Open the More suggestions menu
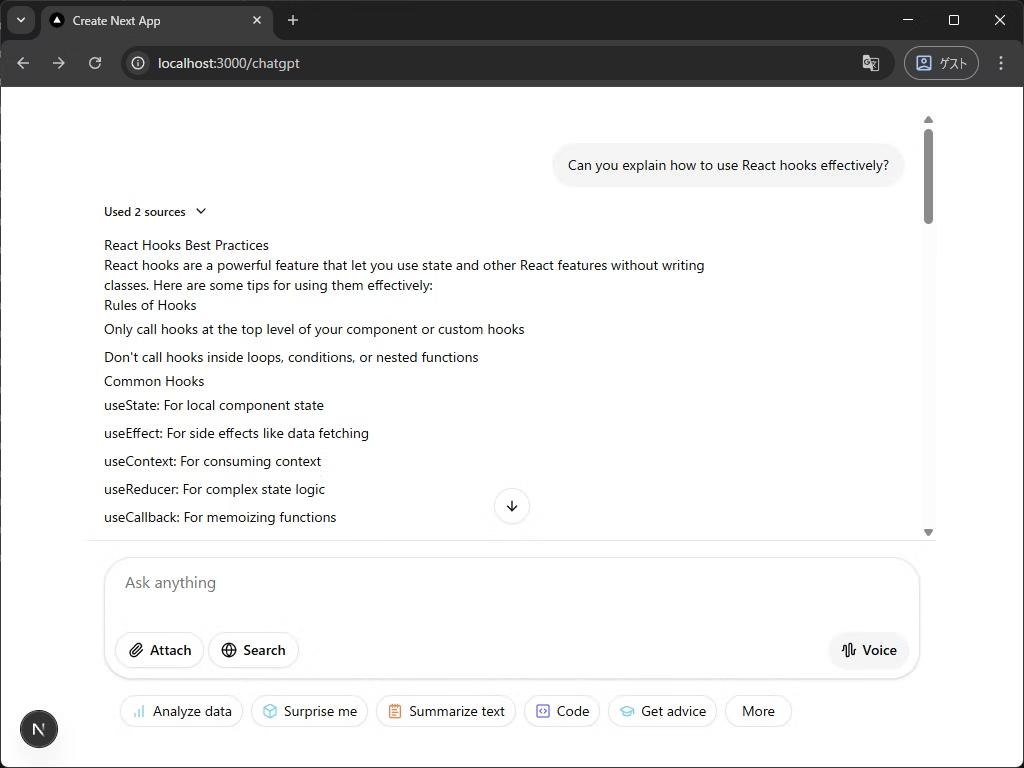This screenshot has height=768, width=1024. pos(758,711)
